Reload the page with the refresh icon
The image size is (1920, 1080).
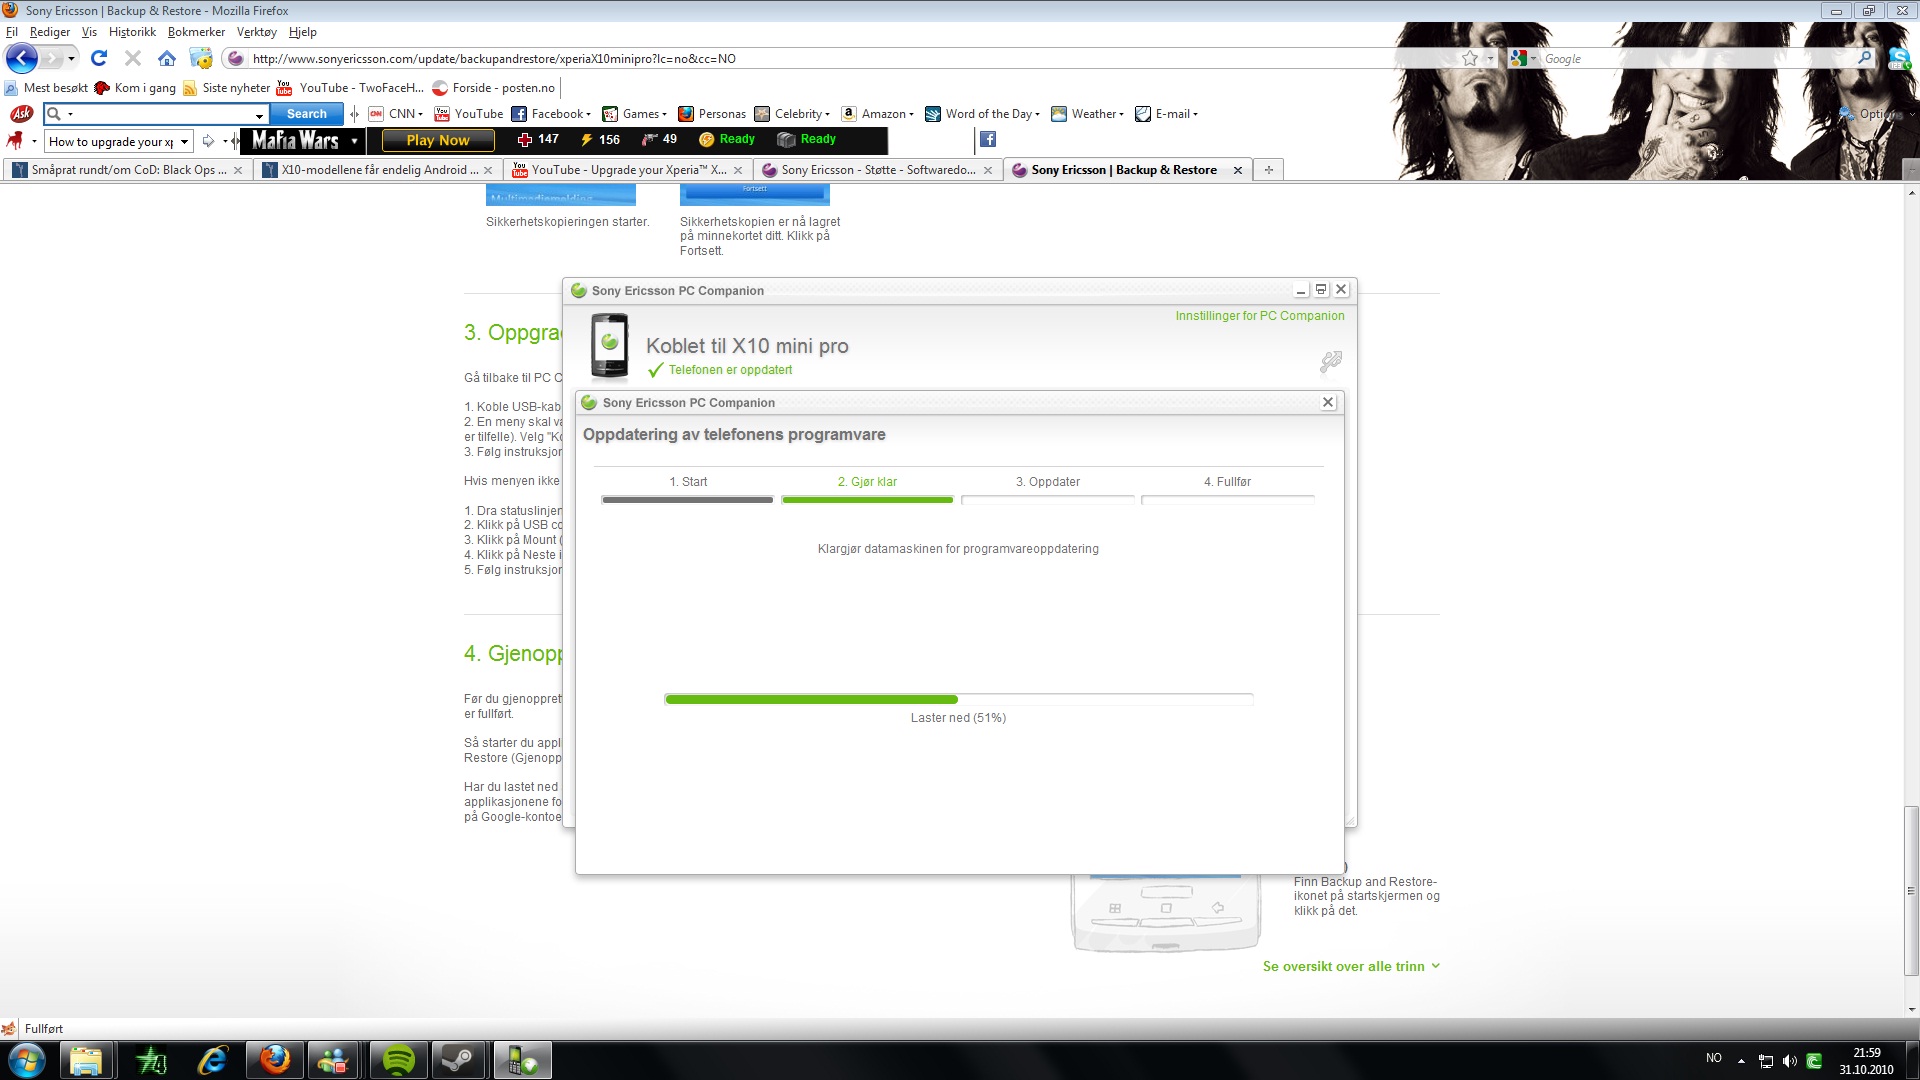pyautogui.click(x=98, y=58)
